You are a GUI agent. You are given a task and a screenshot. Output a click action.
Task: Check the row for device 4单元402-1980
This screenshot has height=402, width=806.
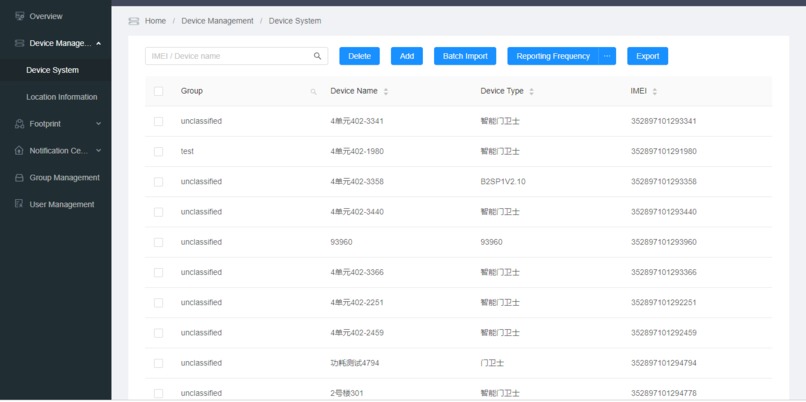click(158, 152)
